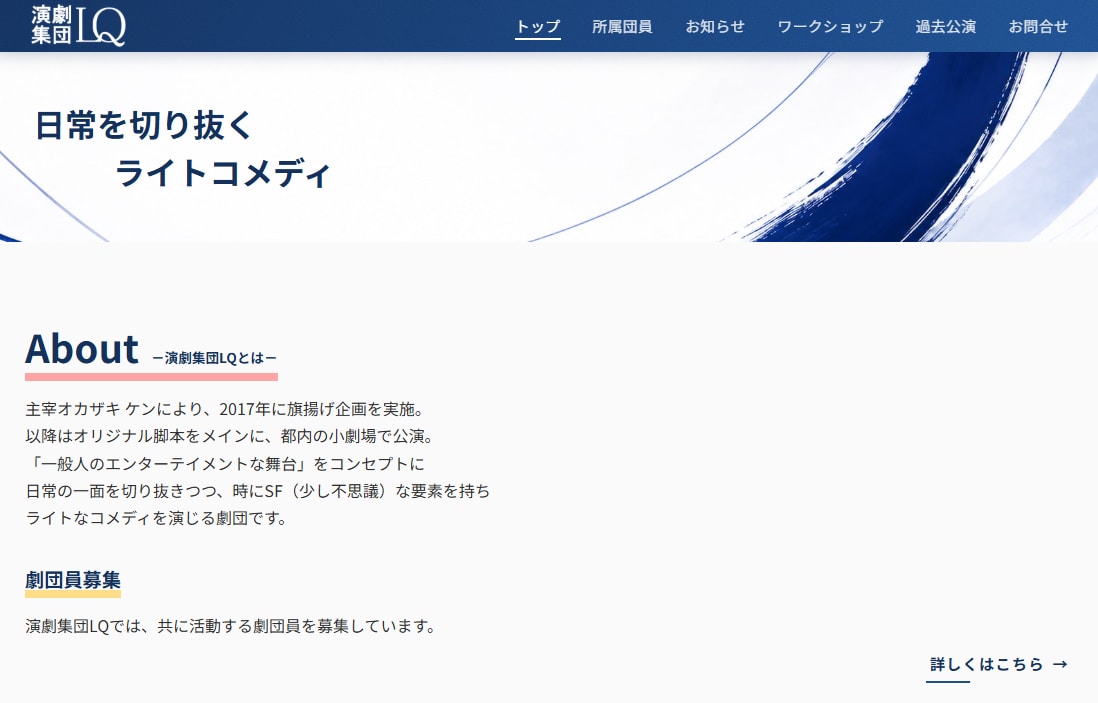This screenshot has height=703, width=1098.
Task: Click the hero headline 日常を切り抜く
Action: click(144, 125)
